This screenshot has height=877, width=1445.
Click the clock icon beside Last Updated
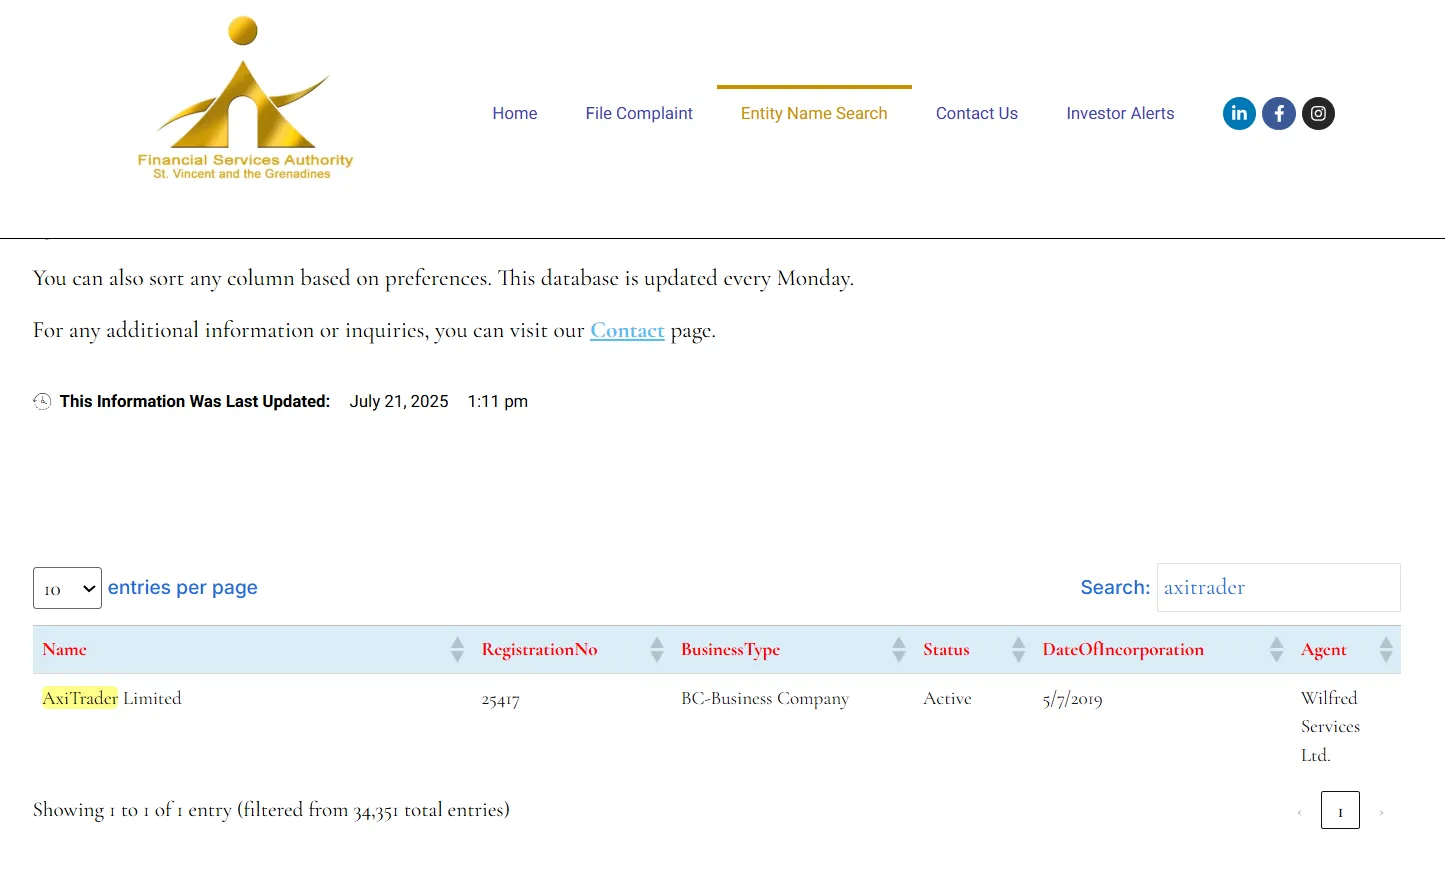pos(42,402)
